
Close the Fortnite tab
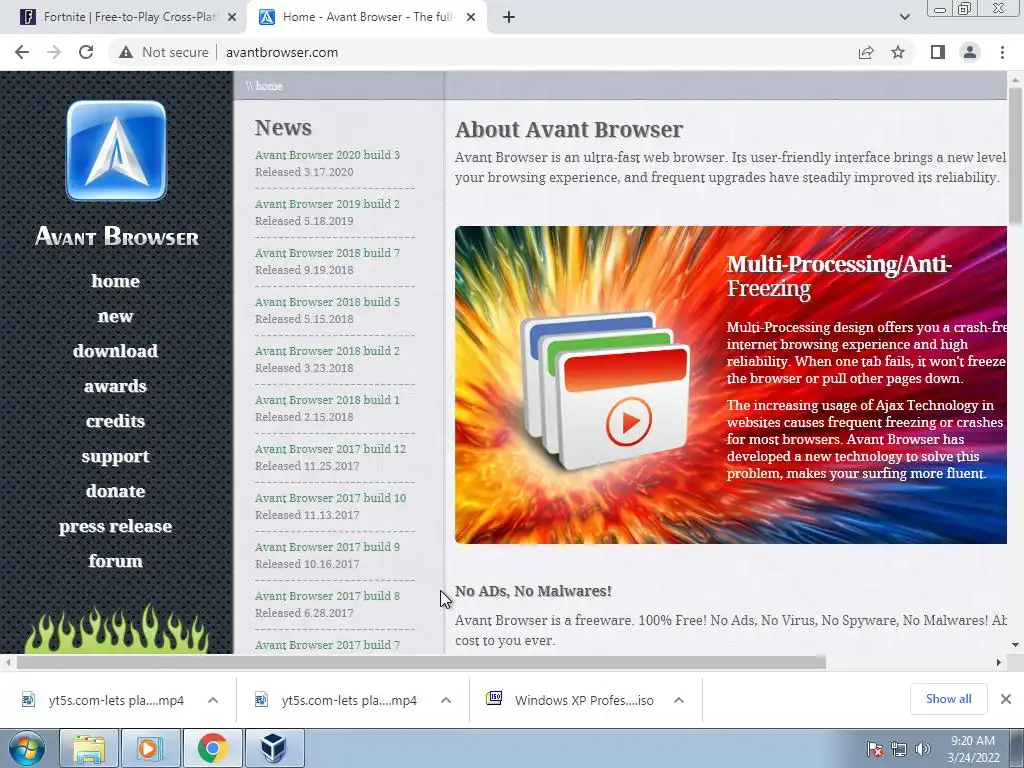[232, 18]
